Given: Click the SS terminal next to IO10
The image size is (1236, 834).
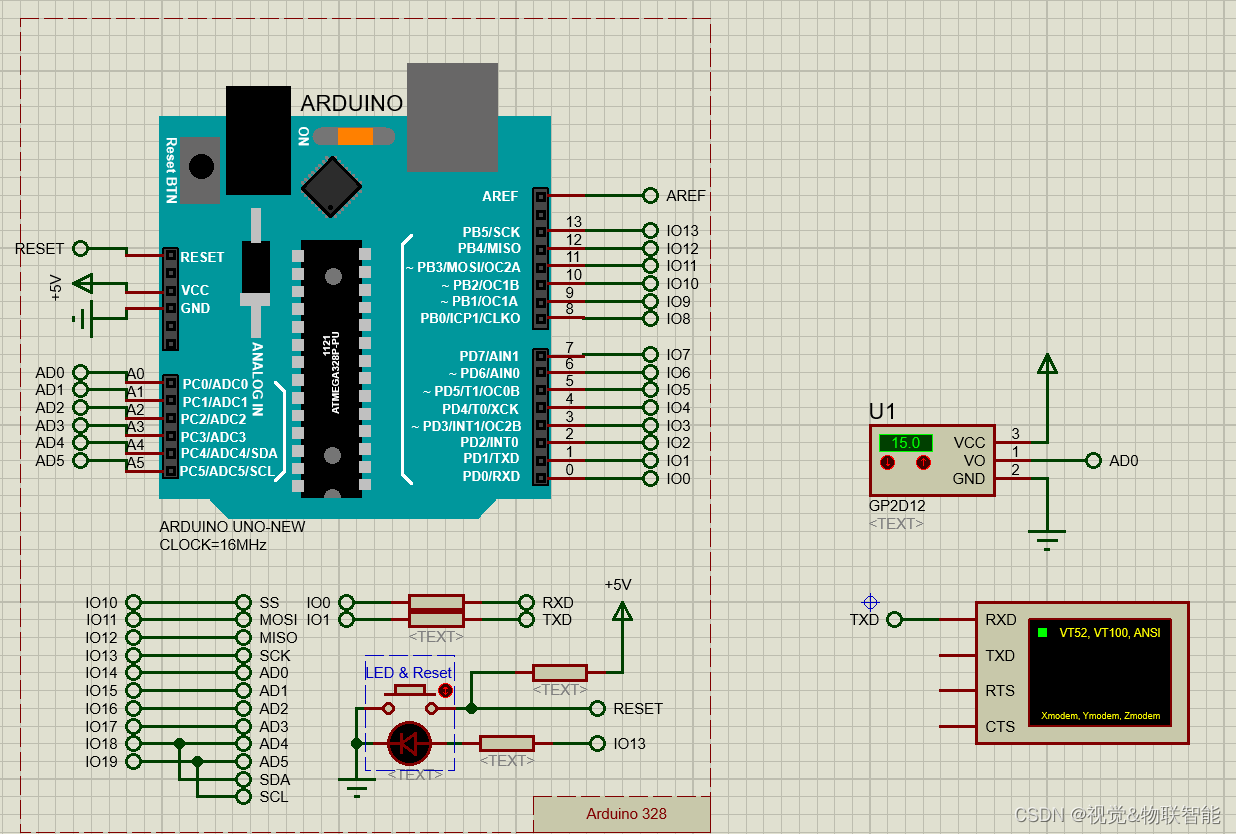Looking at the screenshot, I should coord(243,603).
